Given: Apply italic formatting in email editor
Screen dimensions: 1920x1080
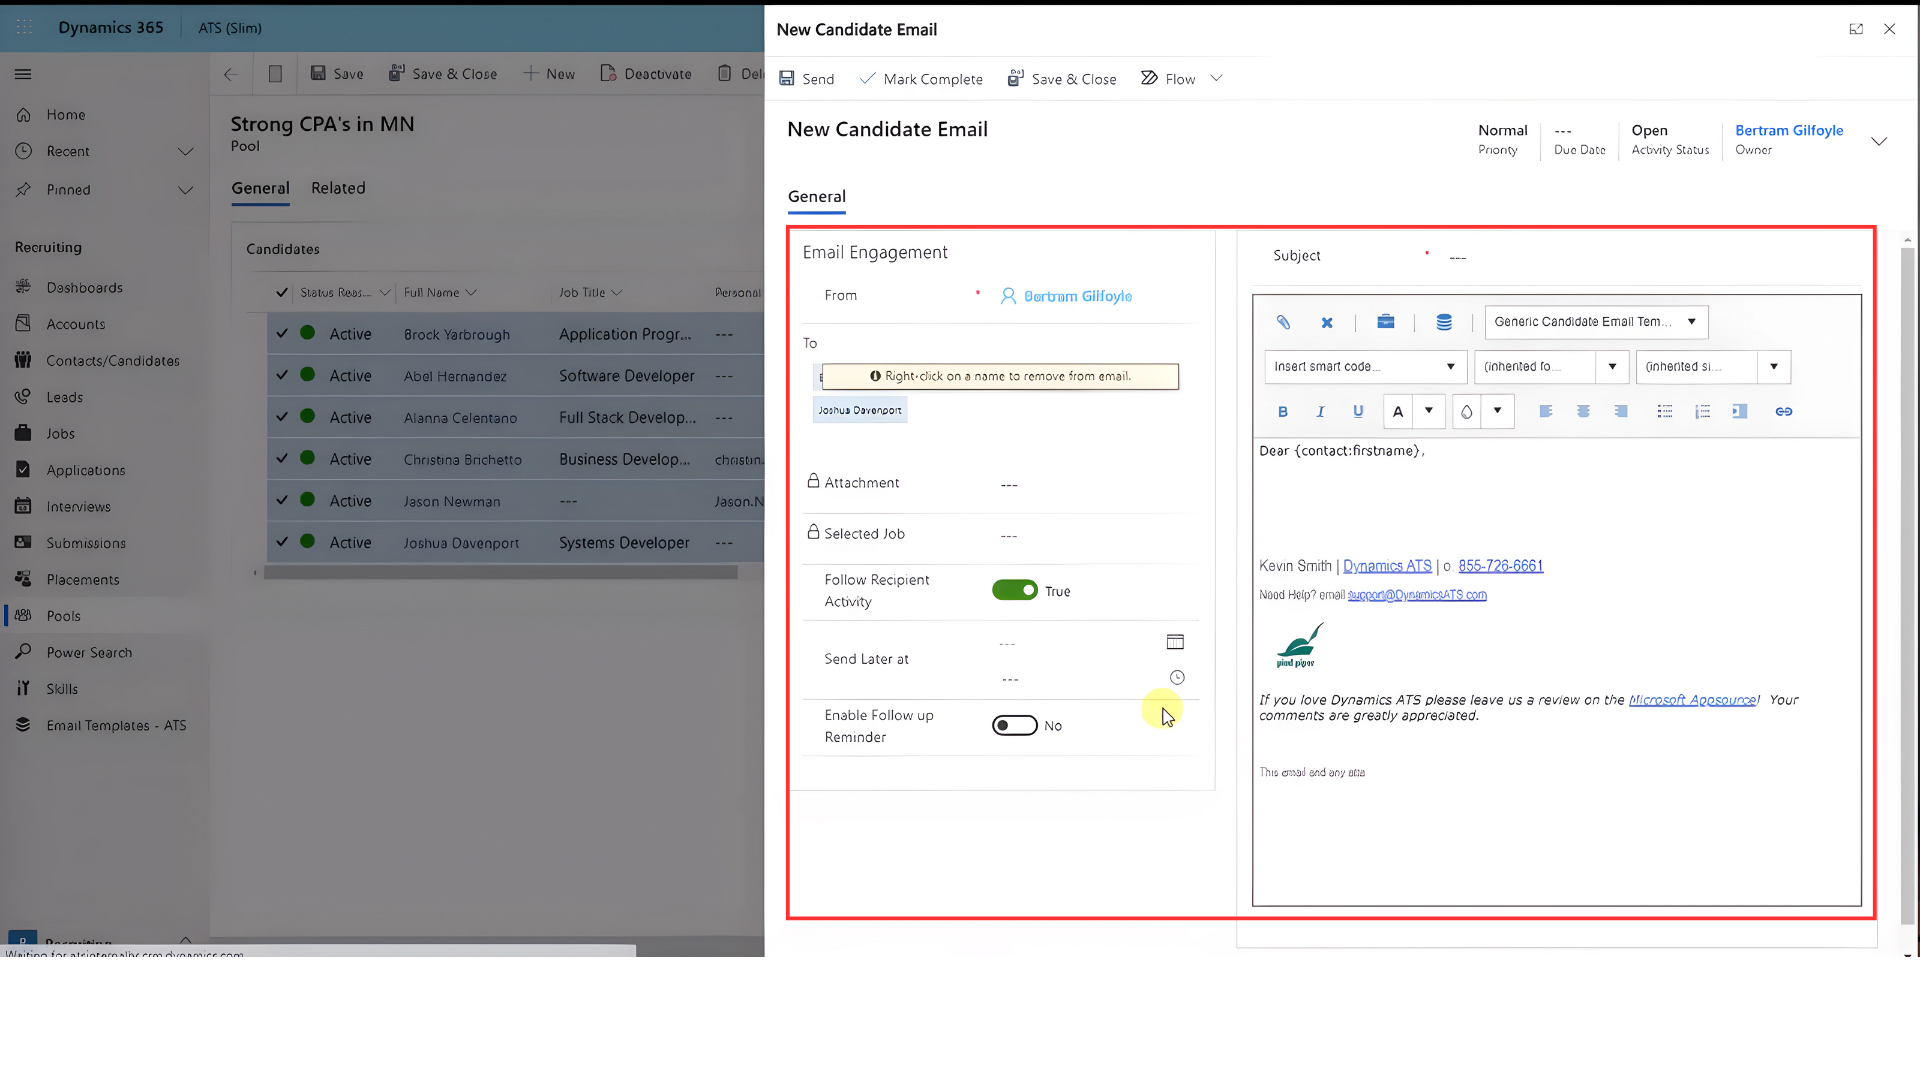Looking at the screenshot, I should tap(1320, 411).
